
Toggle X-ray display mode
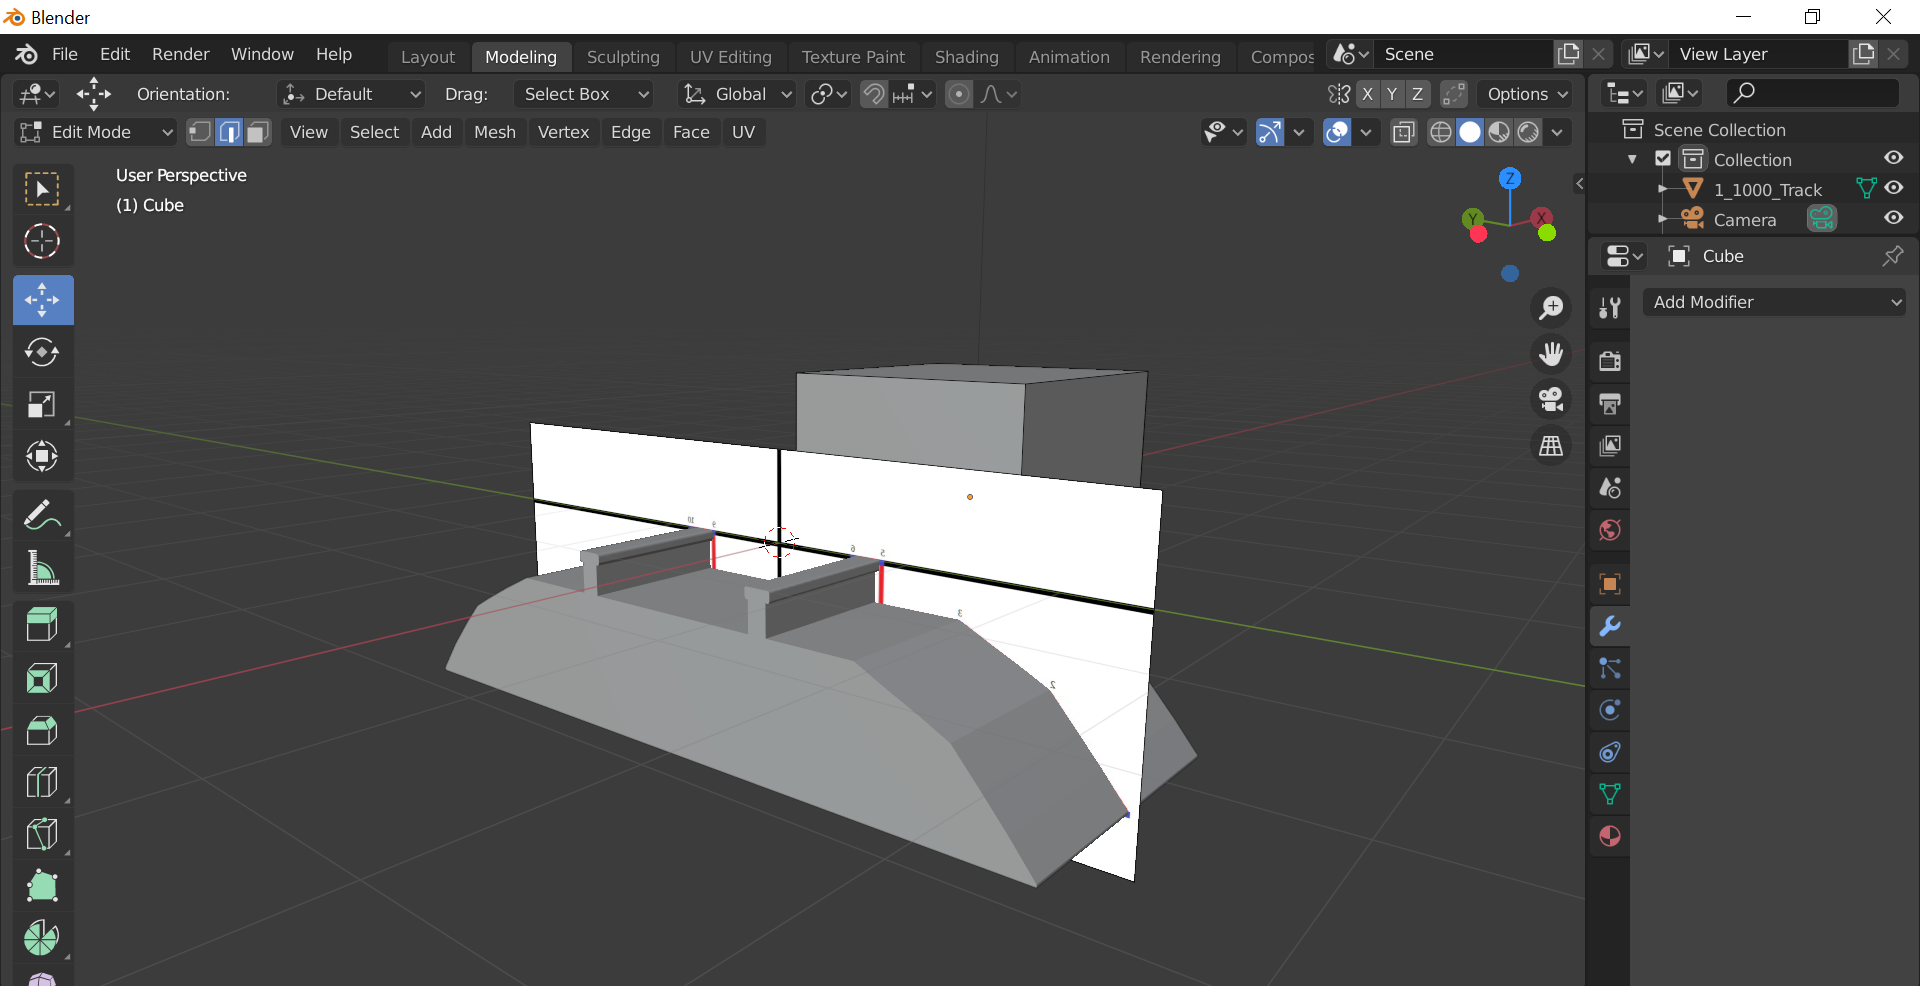[1404, 132]
